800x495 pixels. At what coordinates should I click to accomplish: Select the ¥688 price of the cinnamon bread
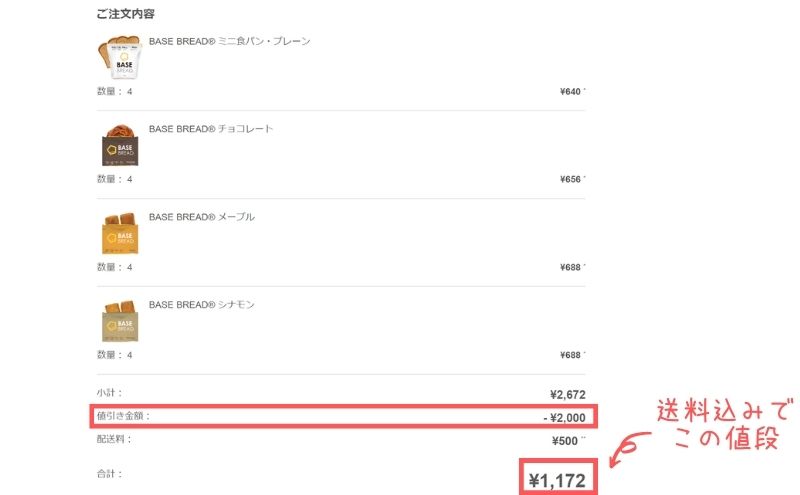[x=570, y=355]
